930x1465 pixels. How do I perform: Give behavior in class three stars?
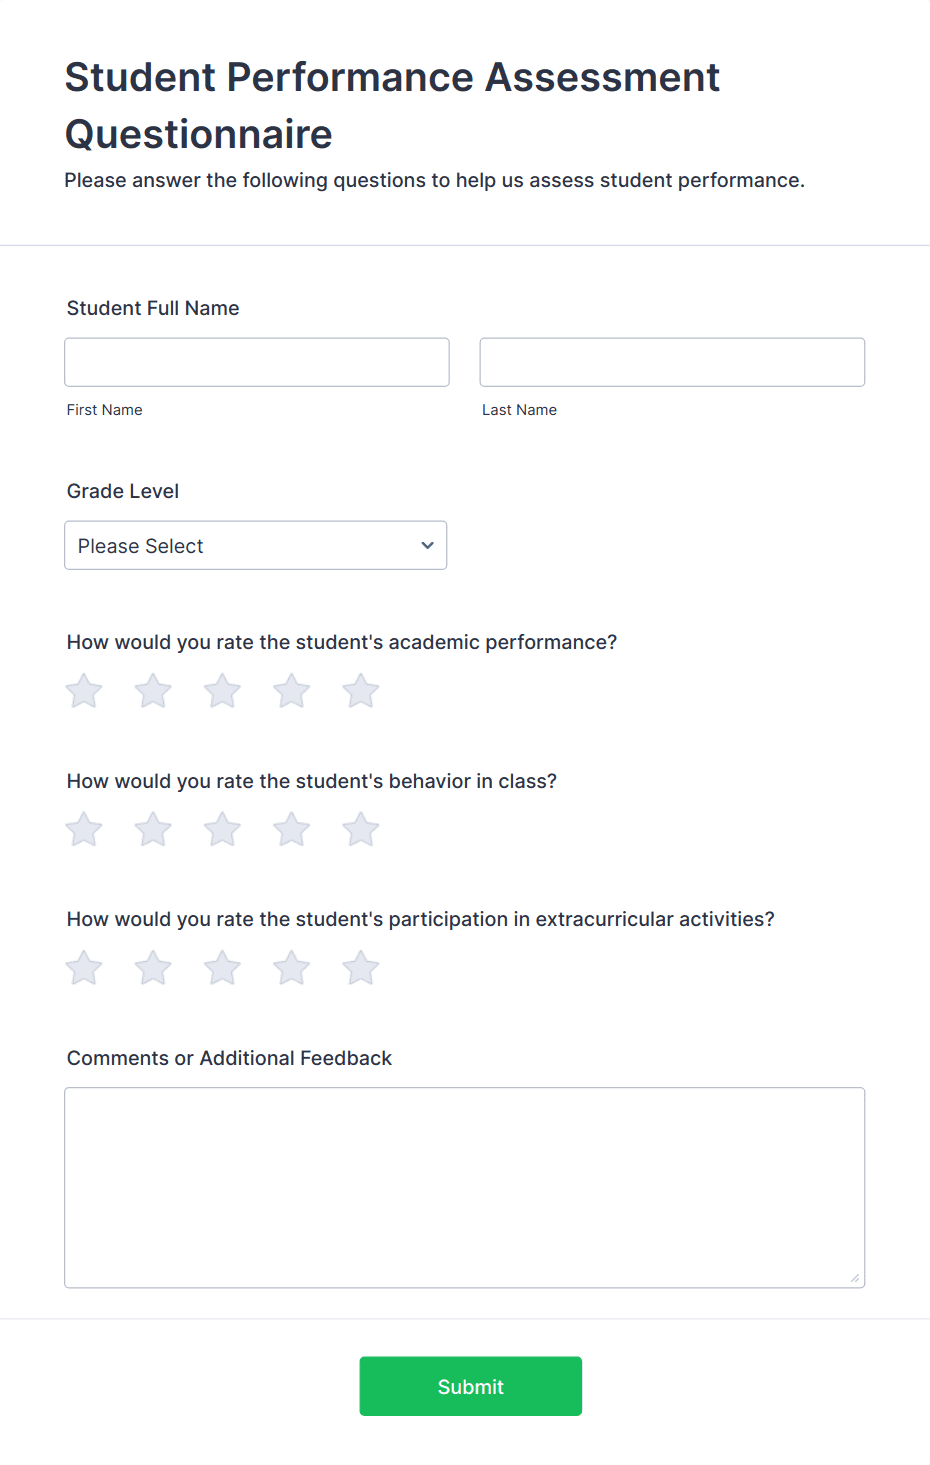pyautogui.click(x=222, y=830)
